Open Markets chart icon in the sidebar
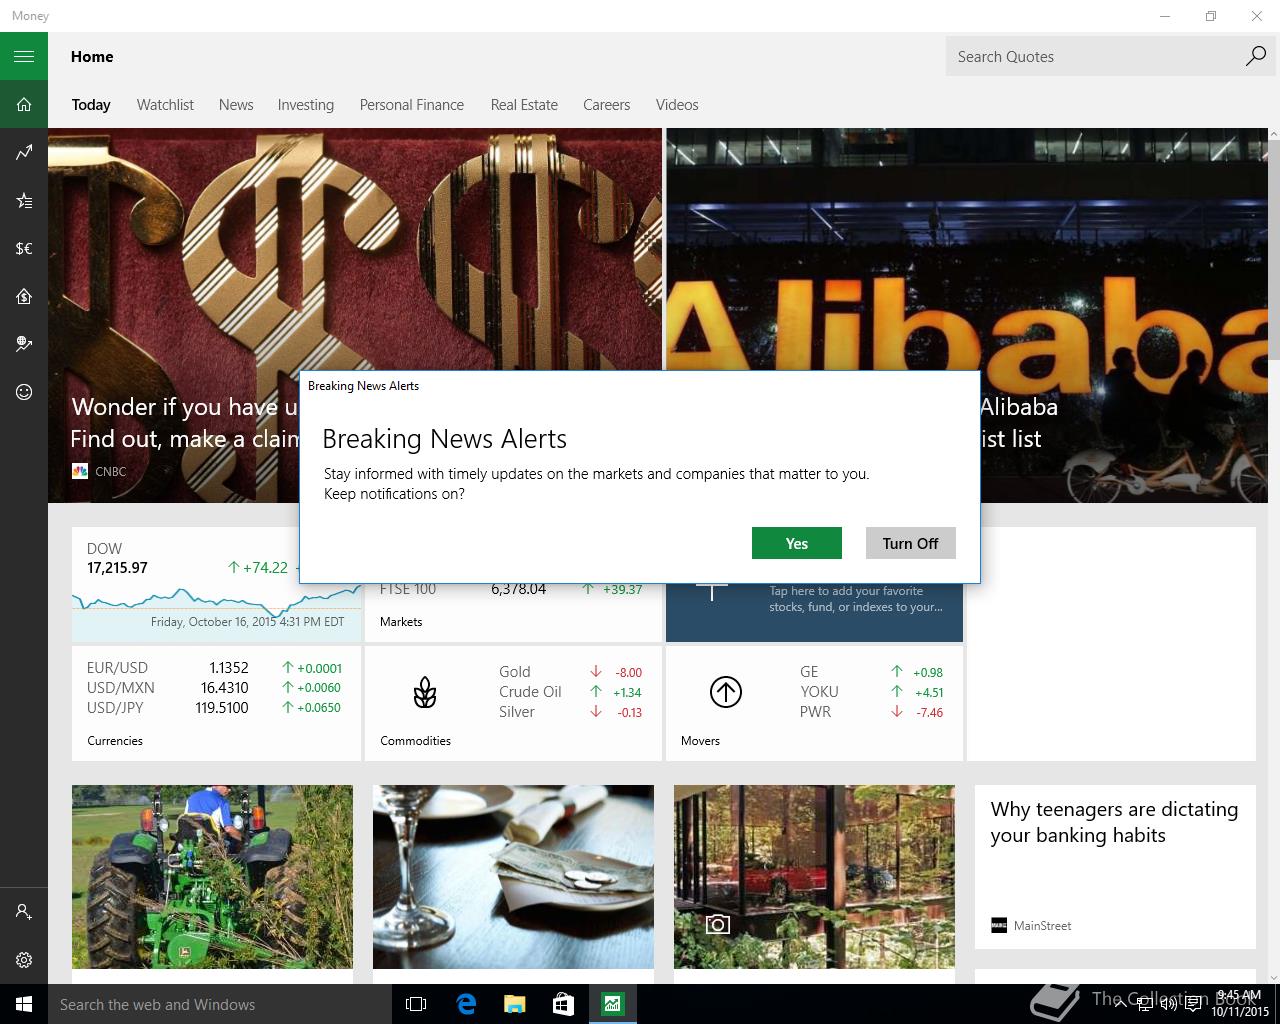Viewport: 1280px width, 1024px height. click(24, 152)
